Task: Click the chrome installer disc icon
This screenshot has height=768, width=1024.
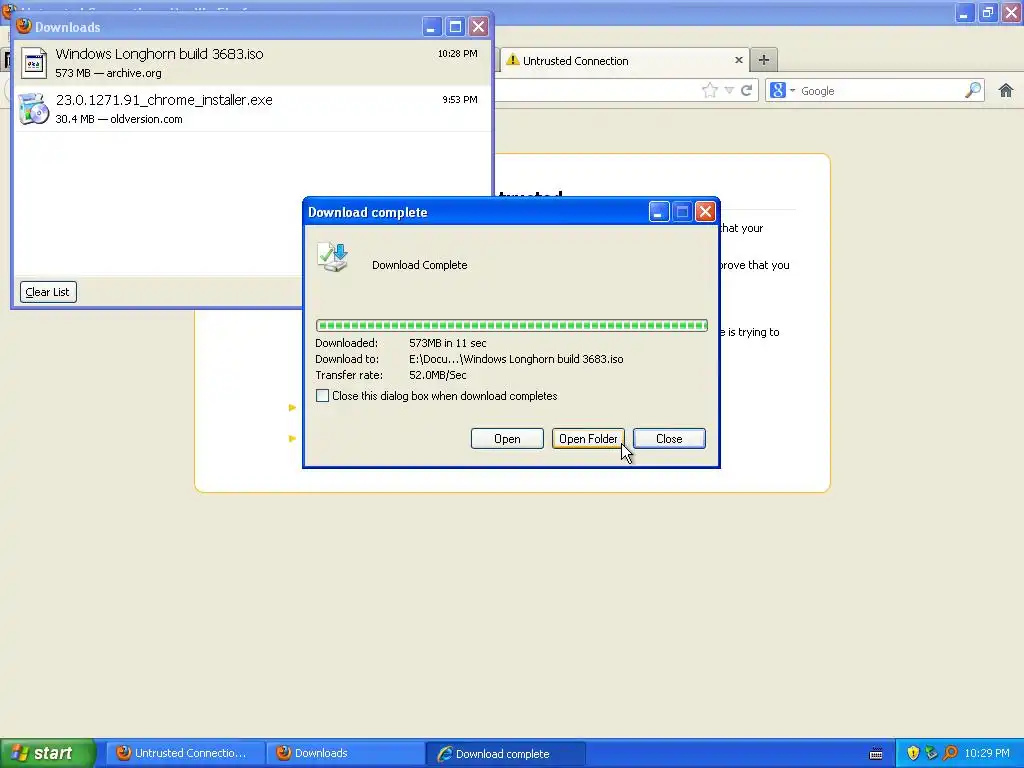Action: click(x=33, y=108)
